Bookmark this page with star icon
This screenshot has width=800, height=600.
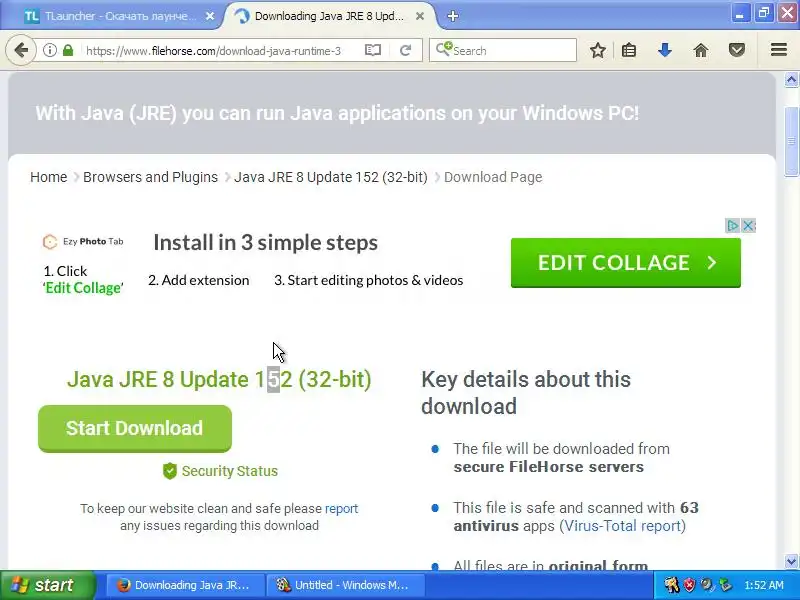tap(597, 50)
